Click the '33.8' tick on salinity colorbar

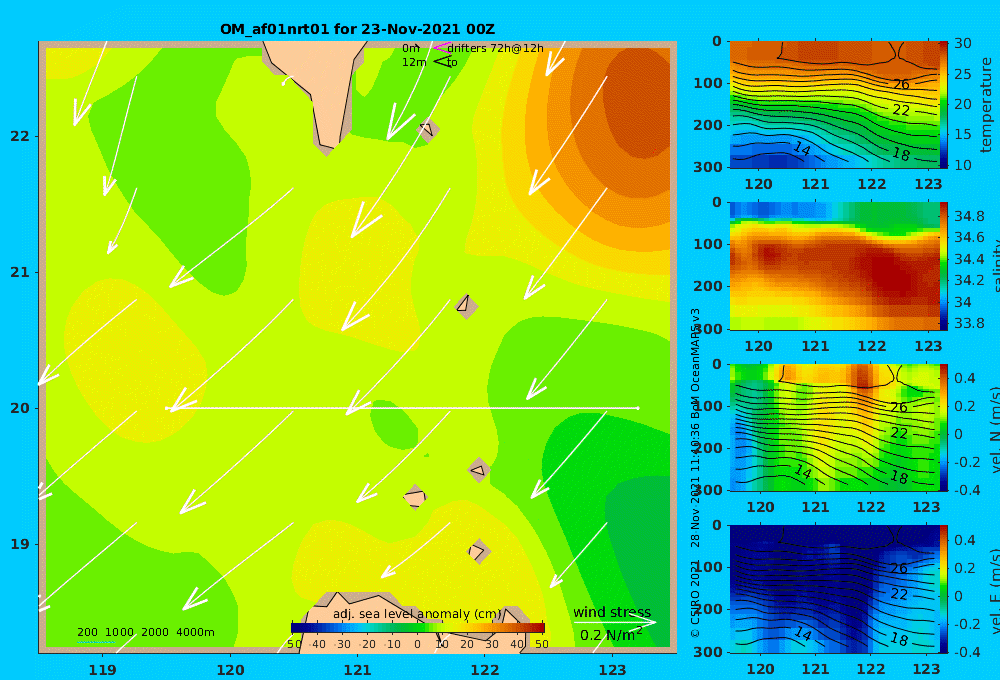point(969,323)
